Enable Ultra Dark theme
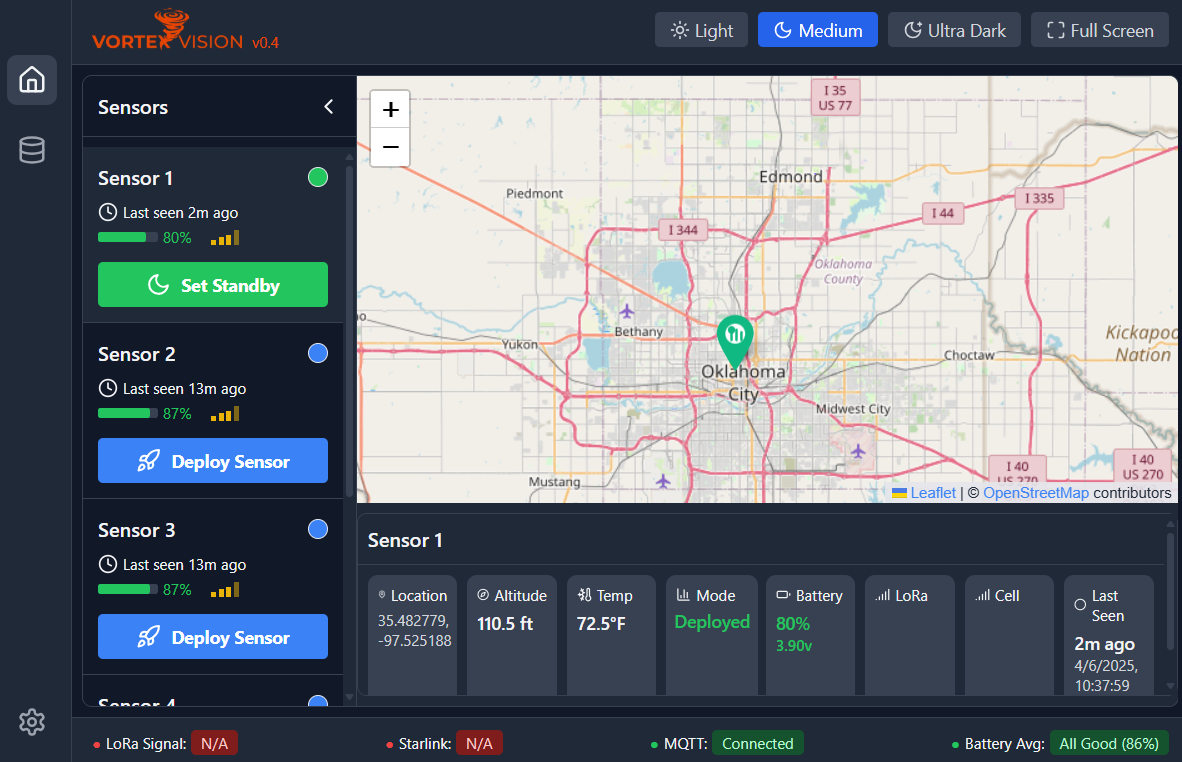Screen dimensions: 1182x762 point(954,30)
